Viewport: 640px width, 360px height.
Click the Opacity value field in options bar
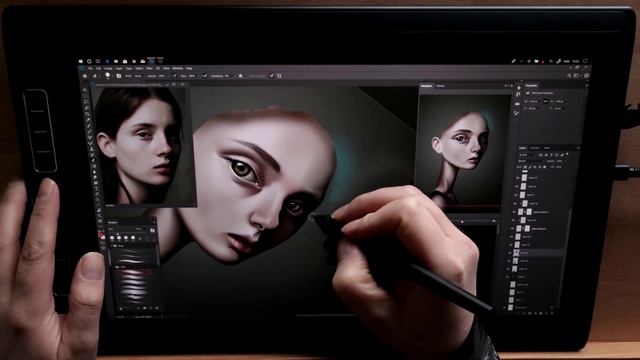point(162,76)
